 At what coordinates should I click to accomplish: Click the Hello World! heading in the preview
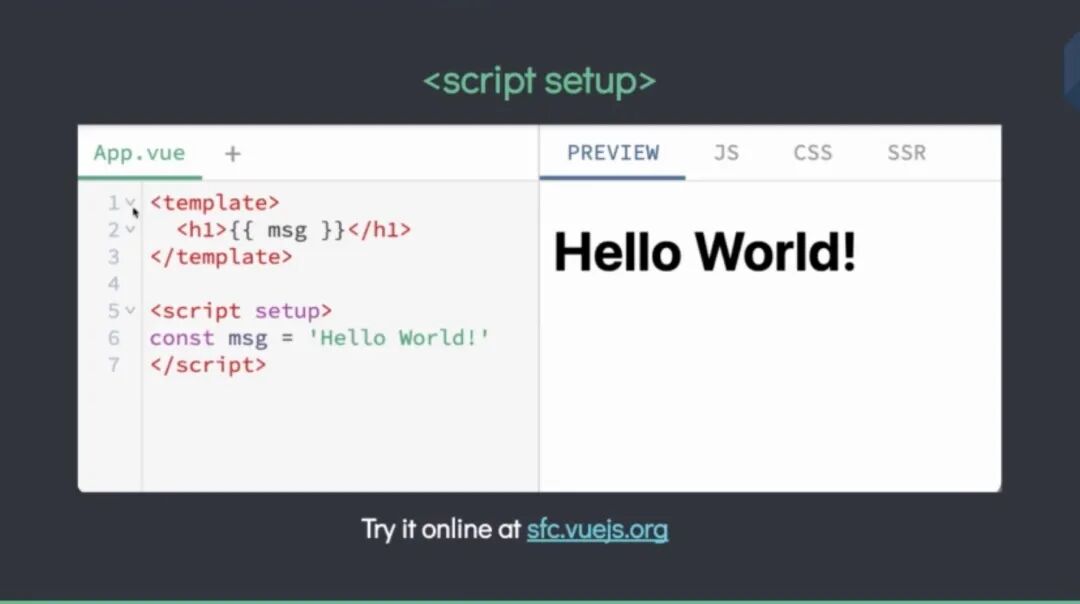pyautogui.click(x=704, y=250)
